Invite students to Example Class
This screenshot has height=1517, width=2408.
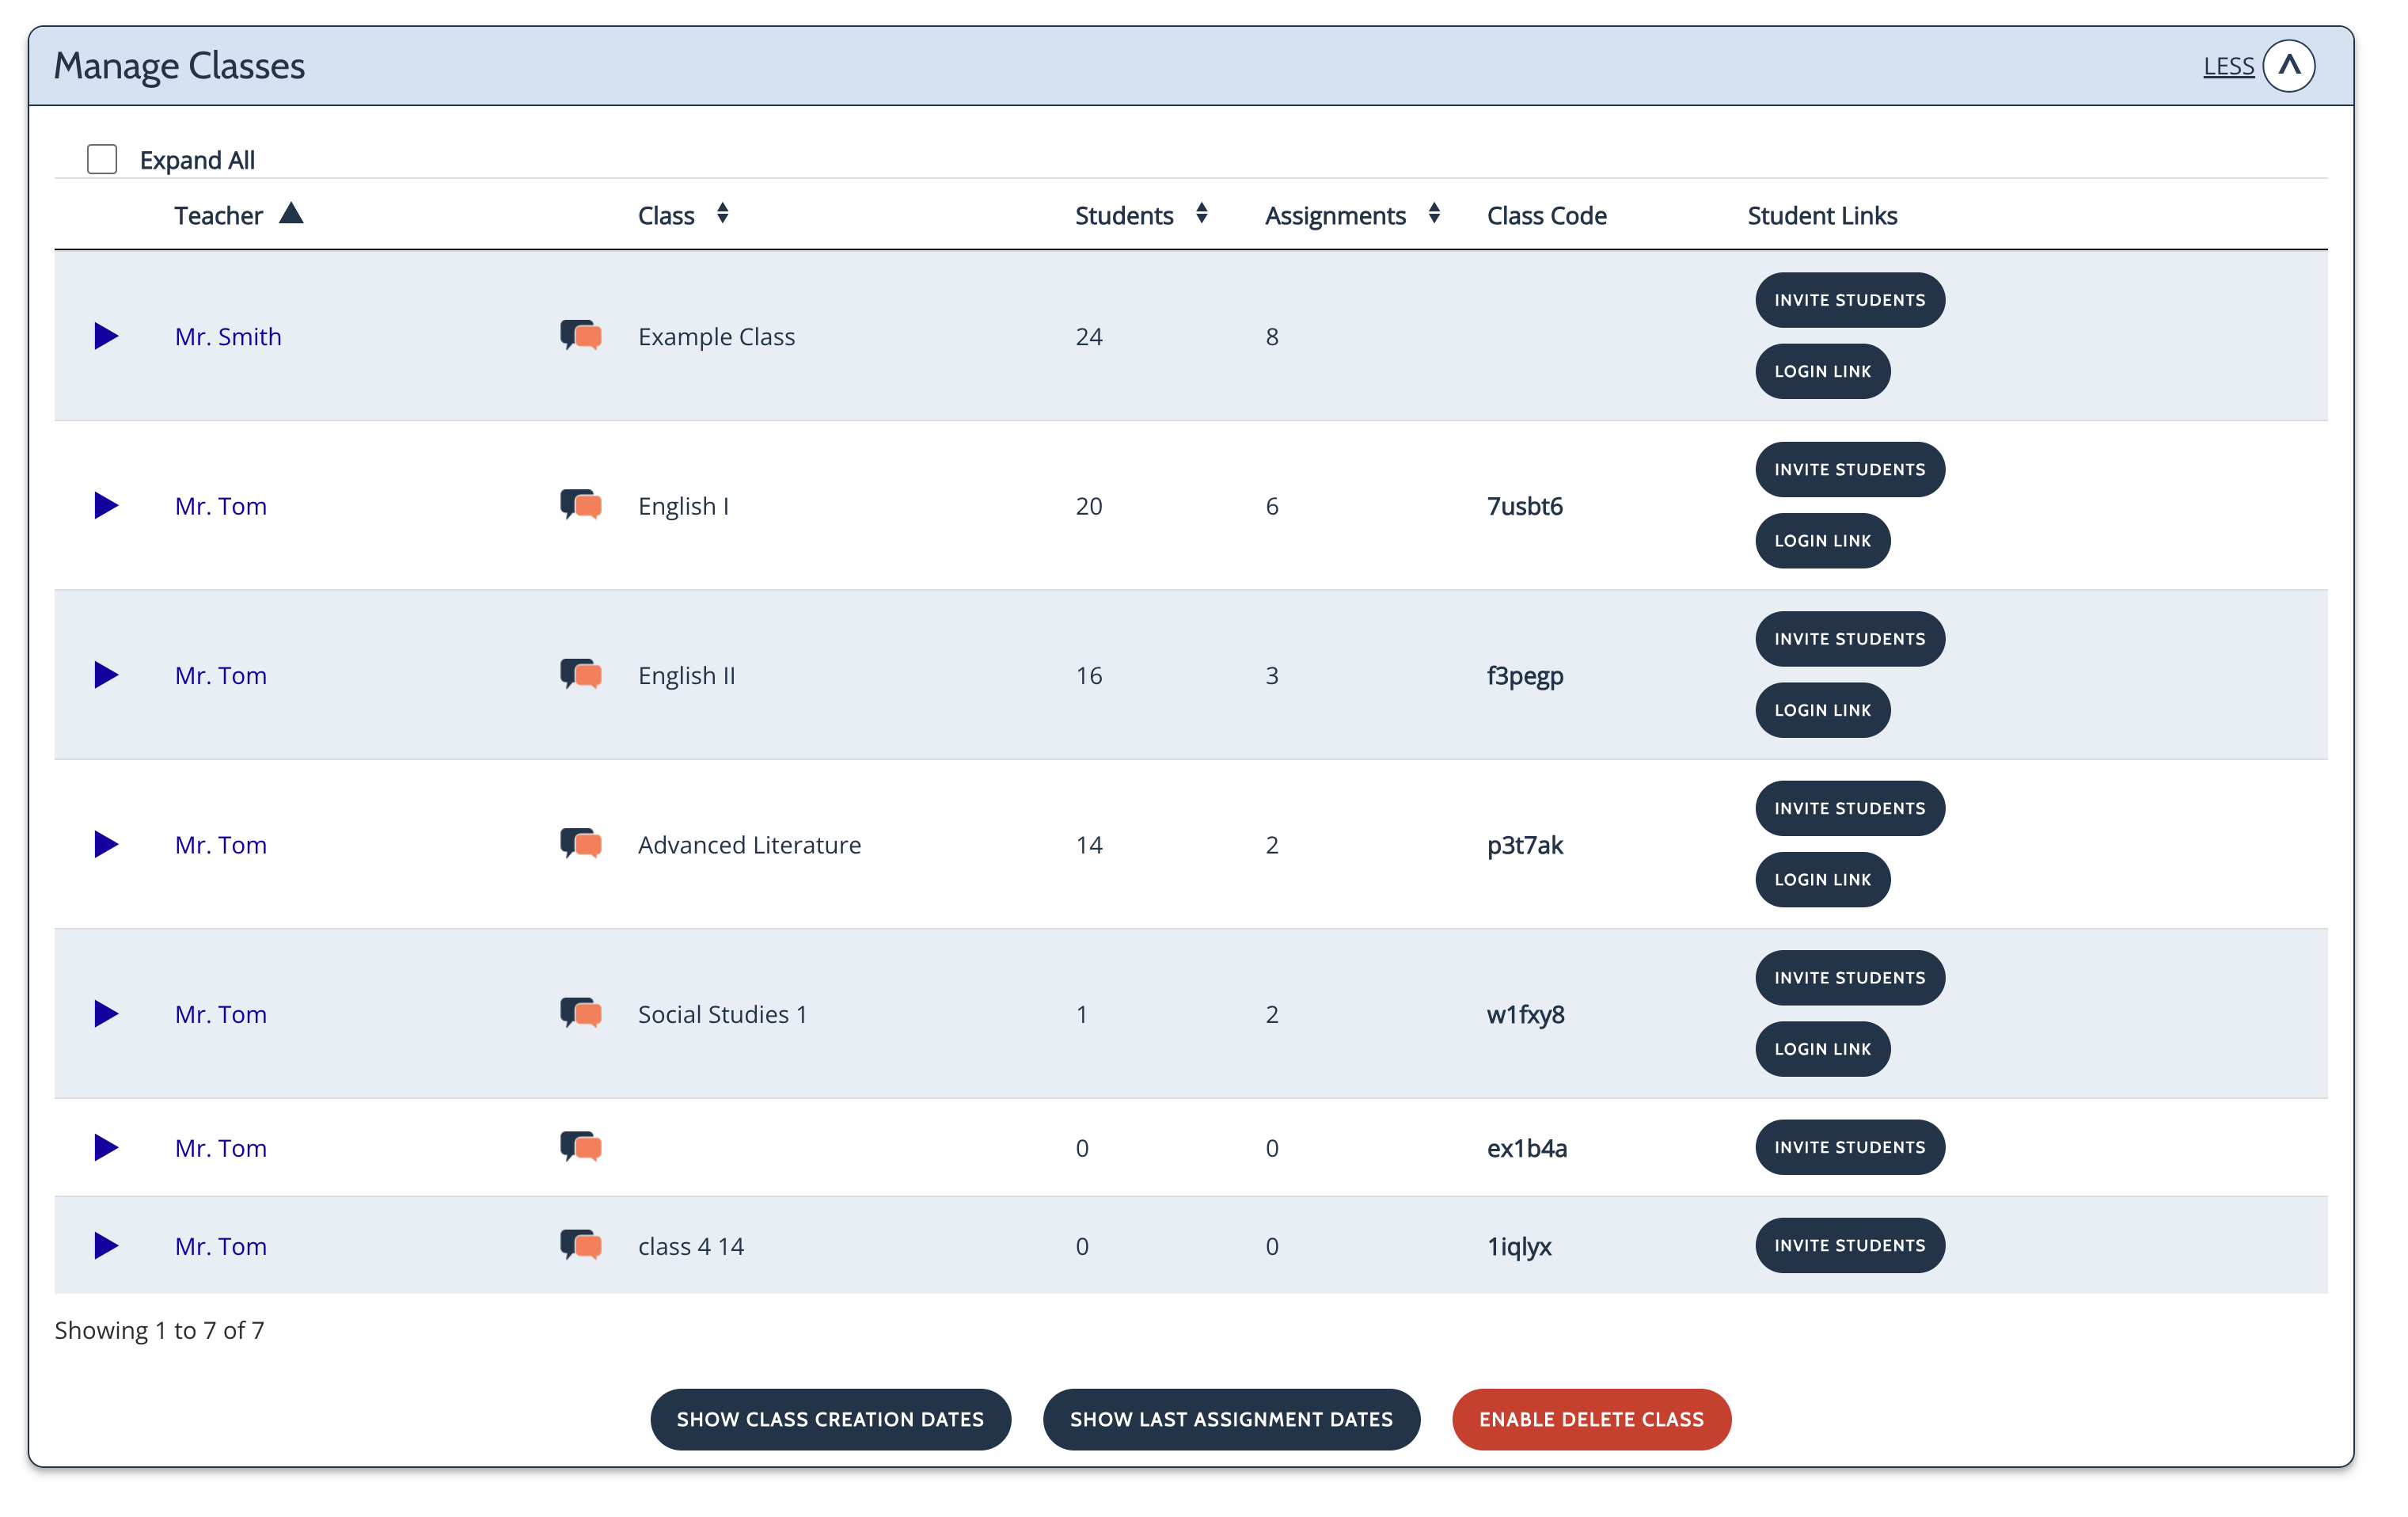pos(1849,300)
